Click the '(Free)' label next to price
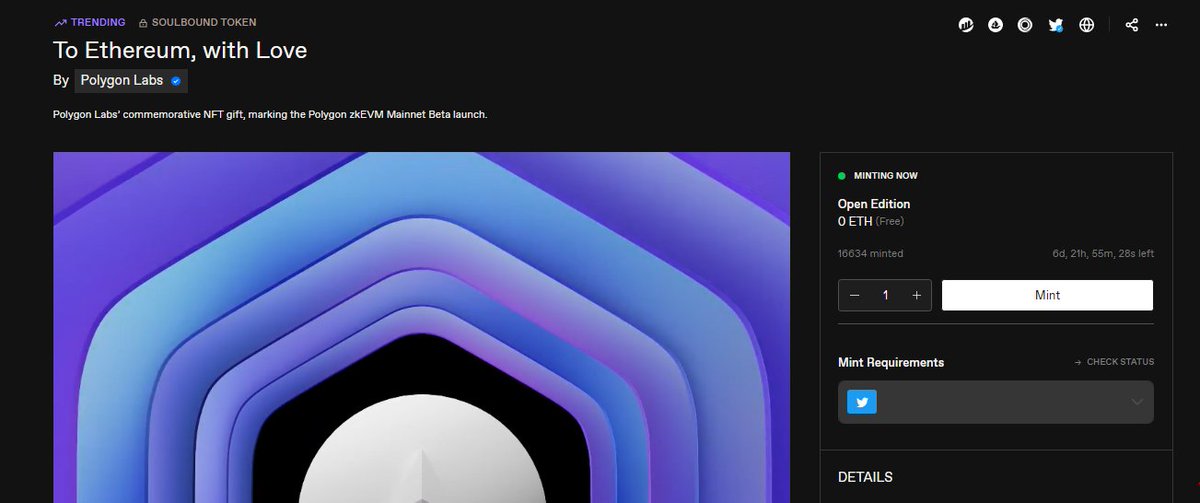This screenshot has width=1200, height=503. point(890,221)
